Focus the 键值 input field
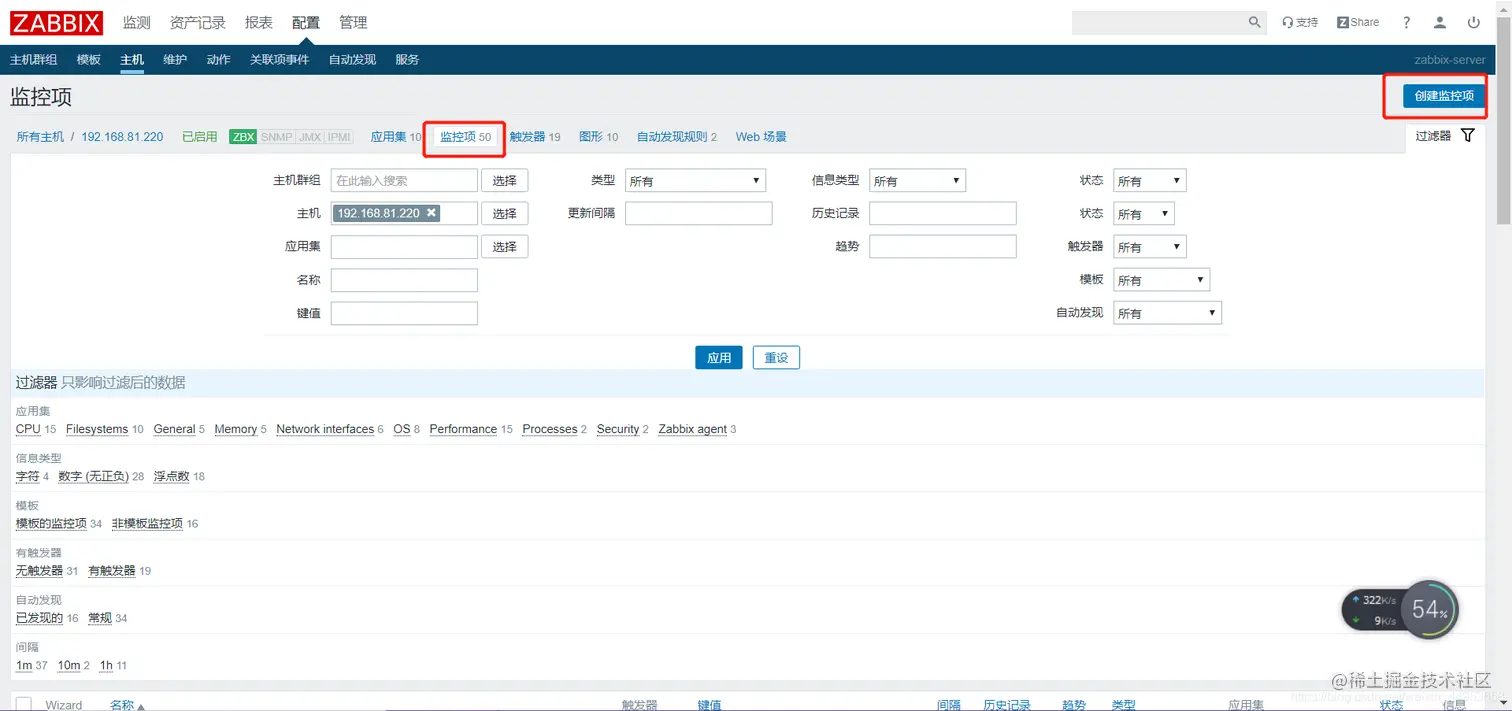Image resolution: width=1512 pixels, height=711 pixels. point(404,313)
